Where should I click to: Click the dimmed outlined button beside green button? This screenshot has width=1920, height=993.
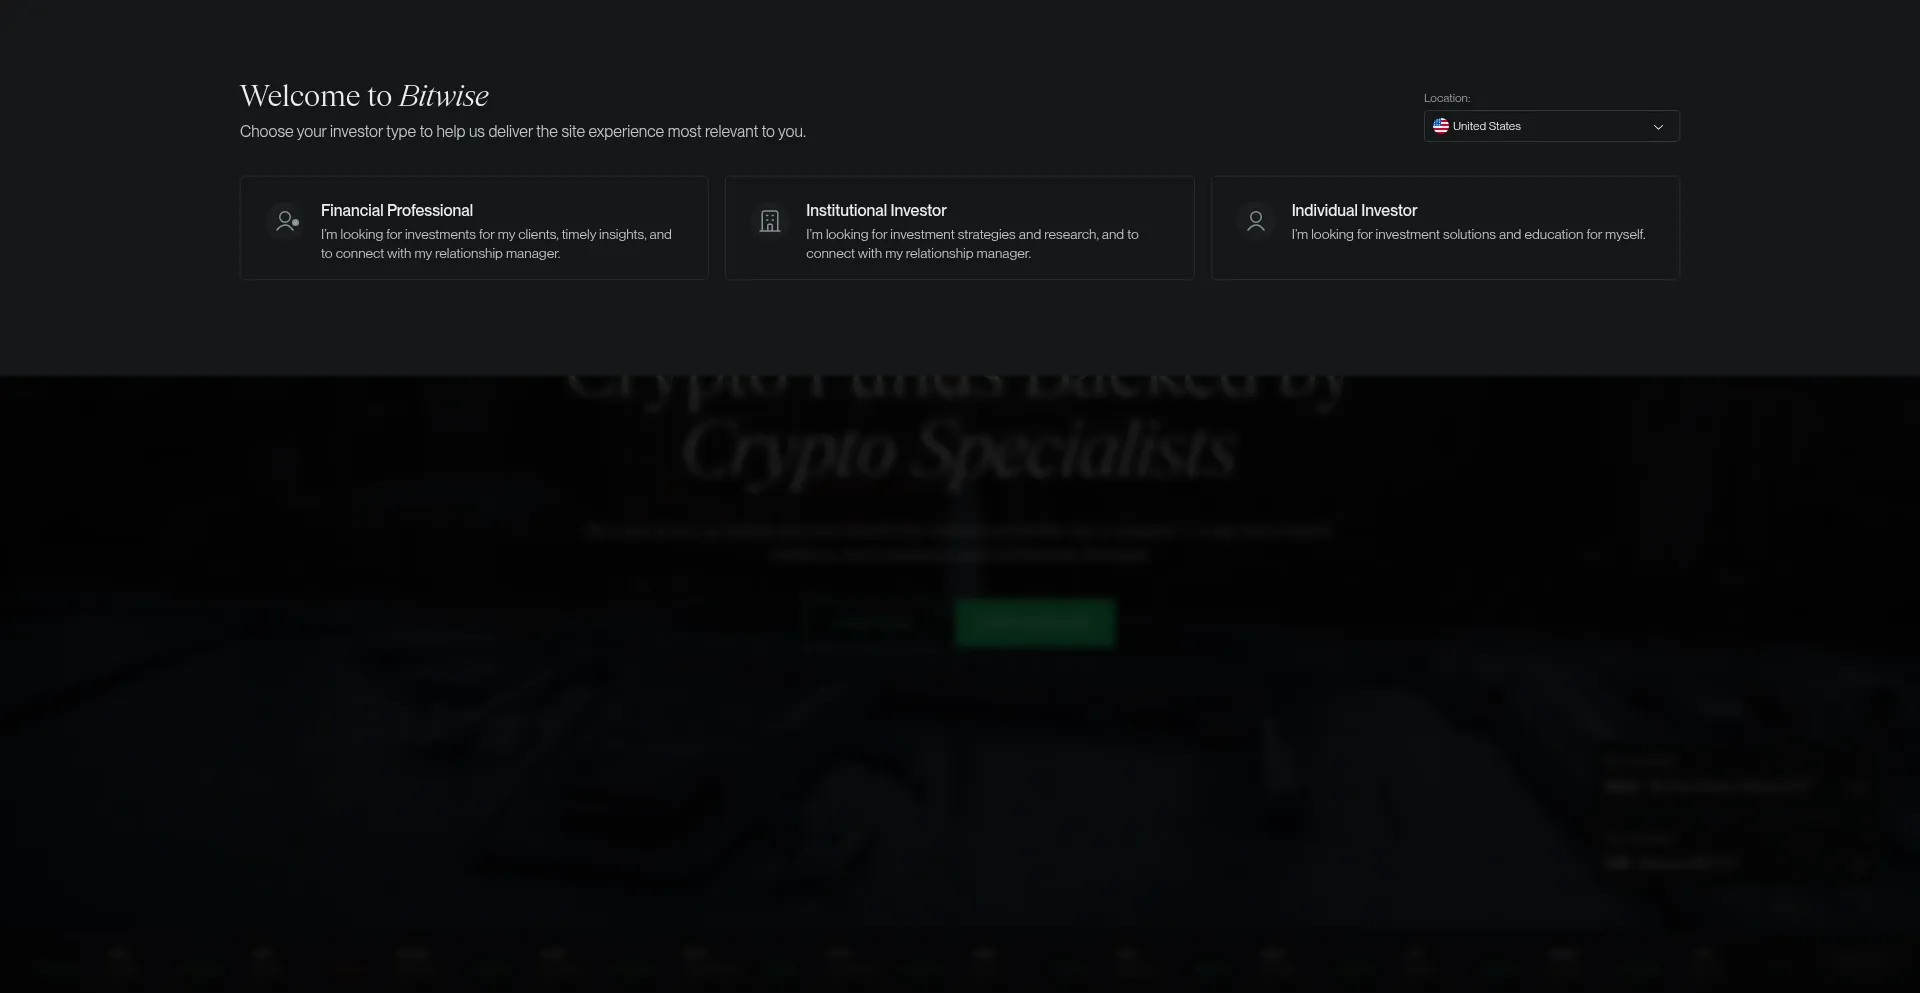pos(871,622)
